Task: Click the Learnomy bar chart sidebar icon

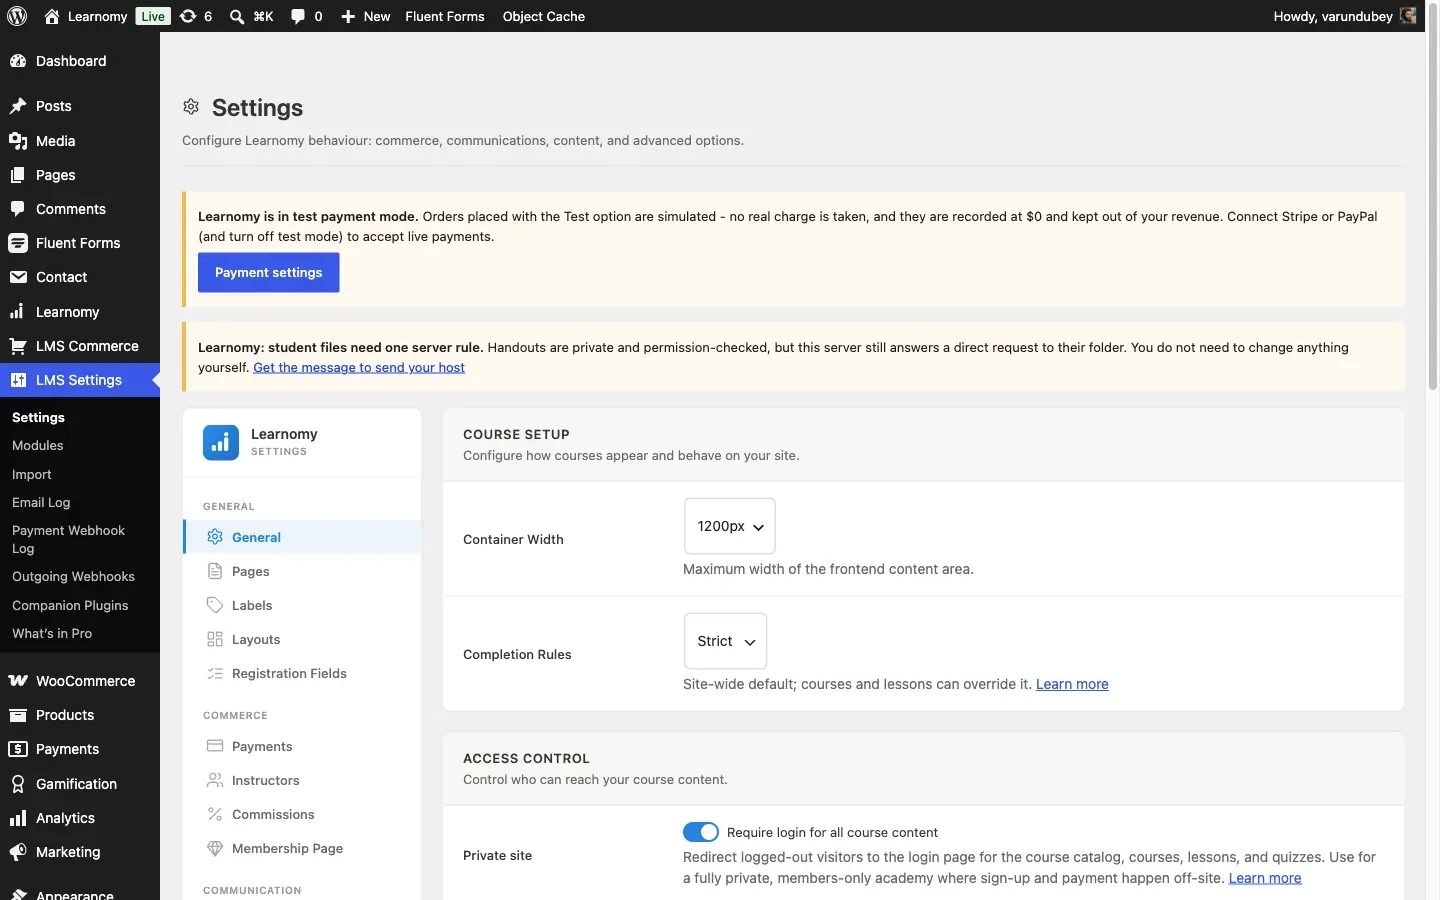Action: click(x=18, y=312)
